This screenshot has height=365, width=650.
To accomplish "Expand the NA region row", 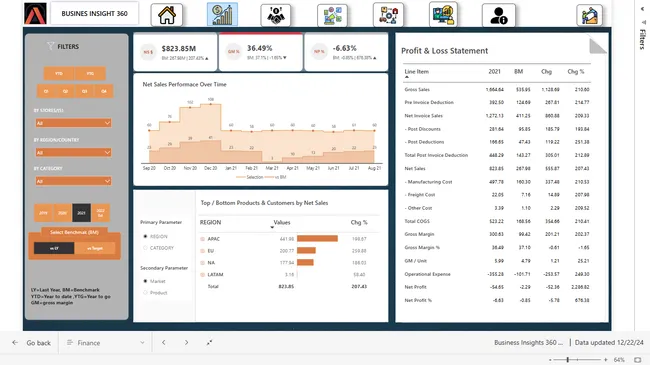I will pyautogui.click(x=203, y=263).
